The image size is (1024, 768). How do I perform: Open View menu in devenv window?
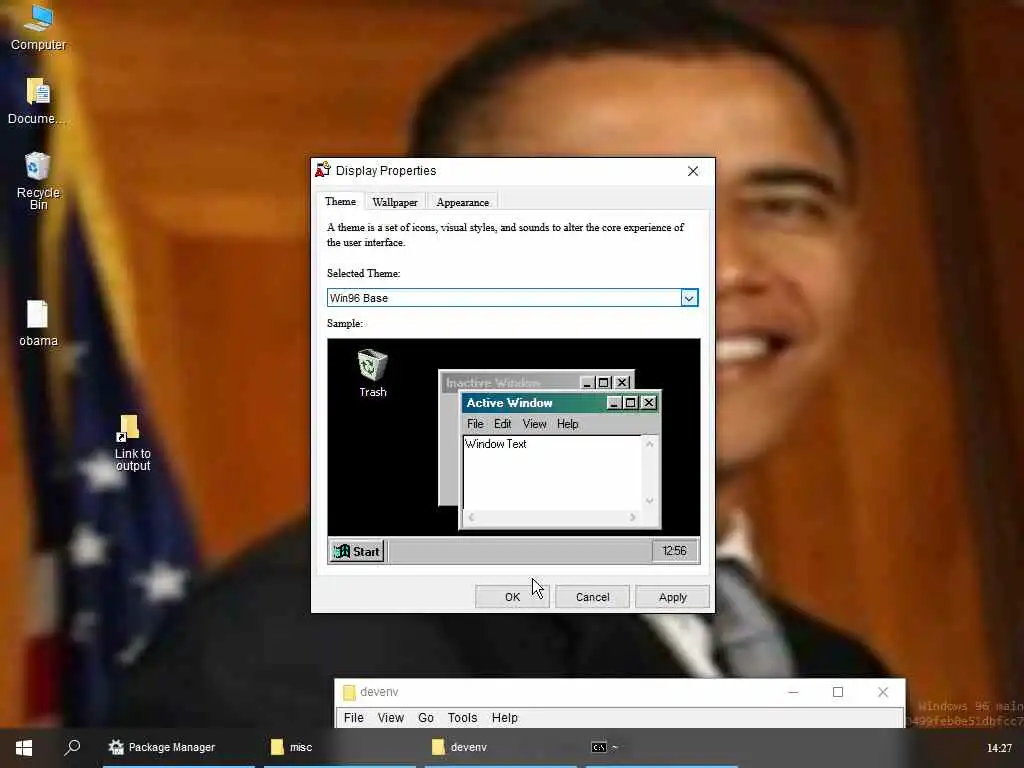(x=391, y=718)
